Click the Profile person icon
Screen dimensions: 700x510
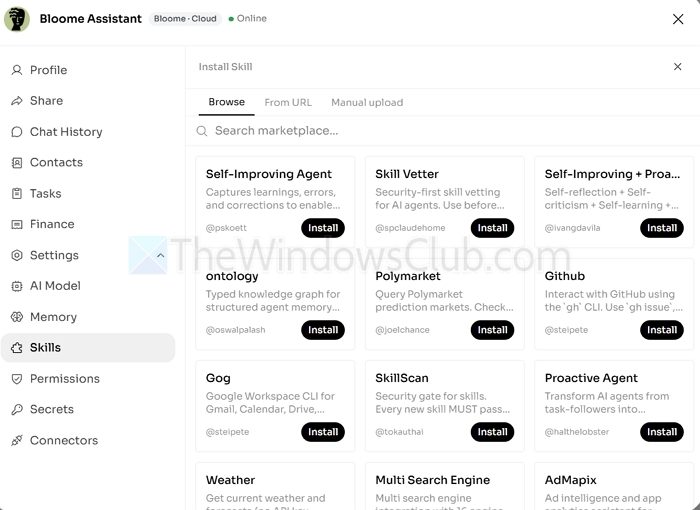(x=17, y=70)
